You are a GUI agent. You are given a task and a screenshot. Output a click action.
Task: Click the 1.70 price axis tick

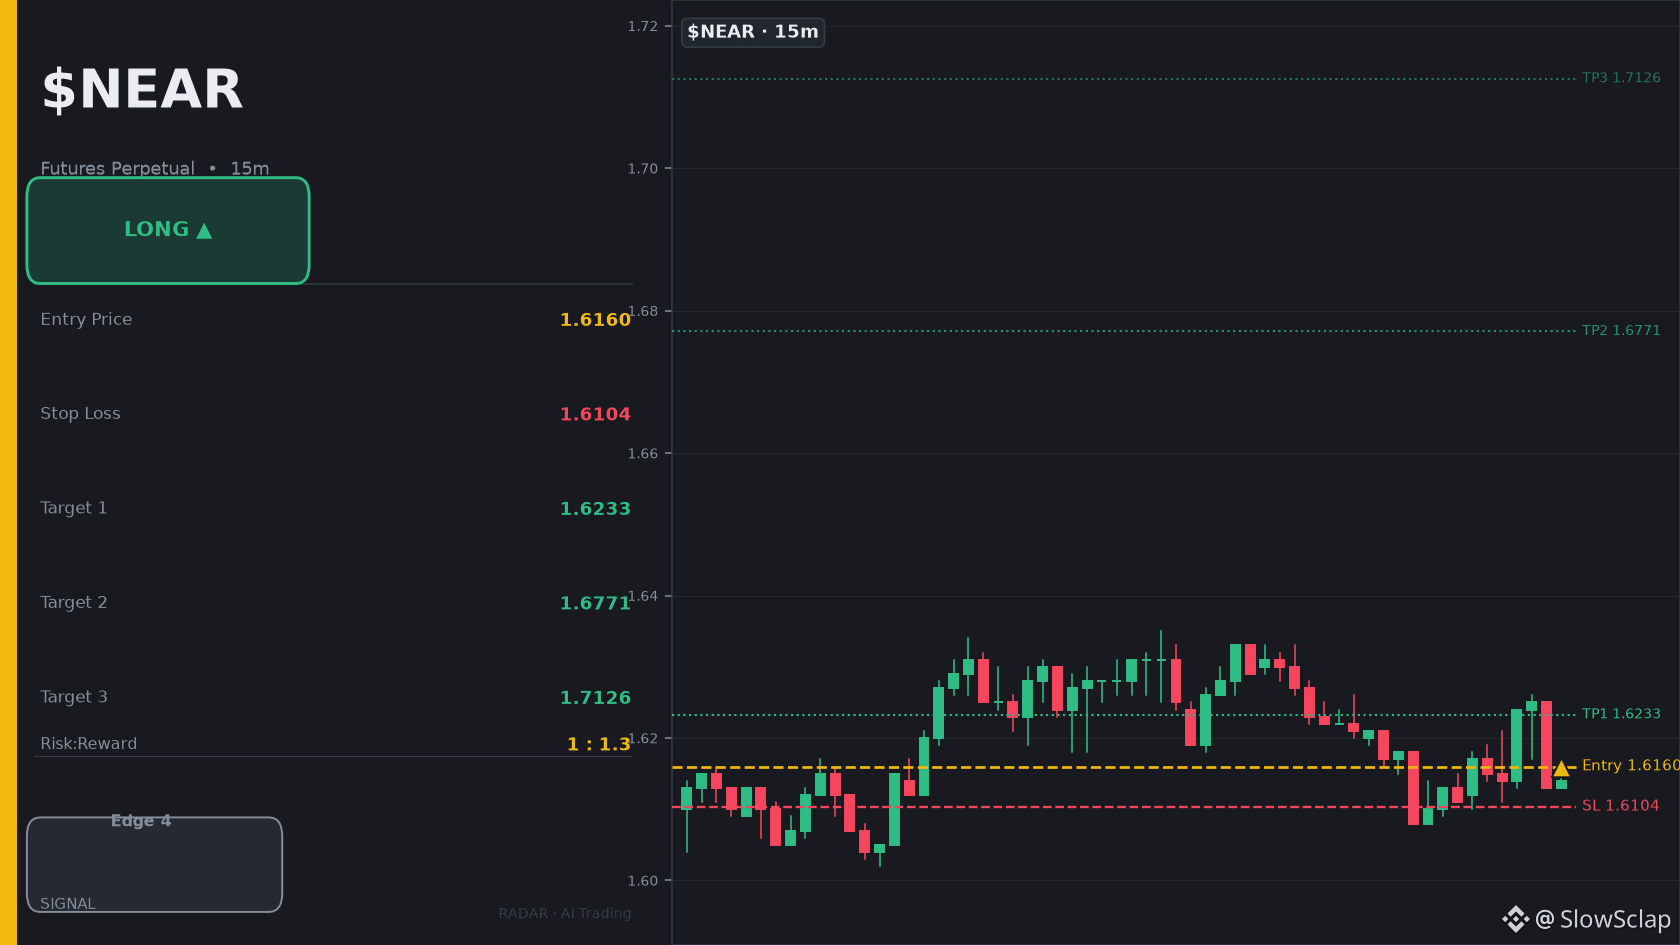[643, 169]
